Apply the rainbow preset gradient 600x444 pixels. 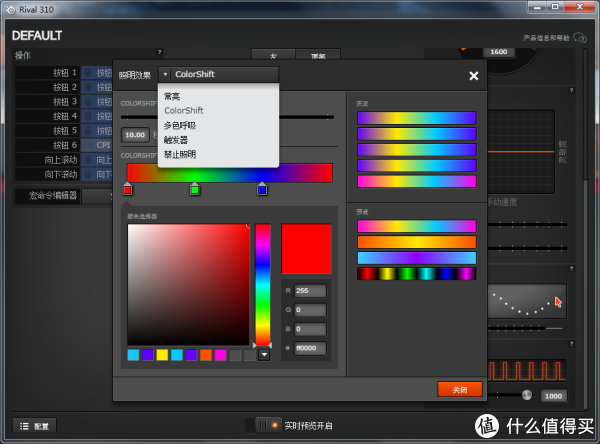[417, 226]
